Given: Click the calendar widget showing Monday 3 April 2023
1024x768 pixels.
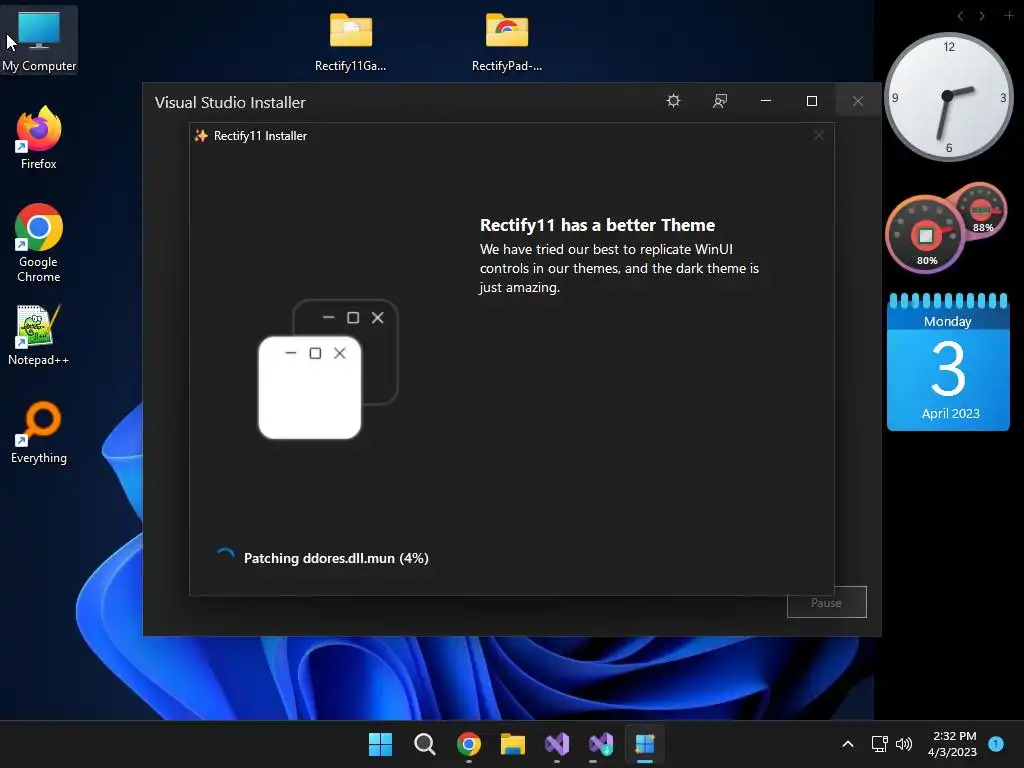Looking at the screenshot, I should click(x=948, y=362).
